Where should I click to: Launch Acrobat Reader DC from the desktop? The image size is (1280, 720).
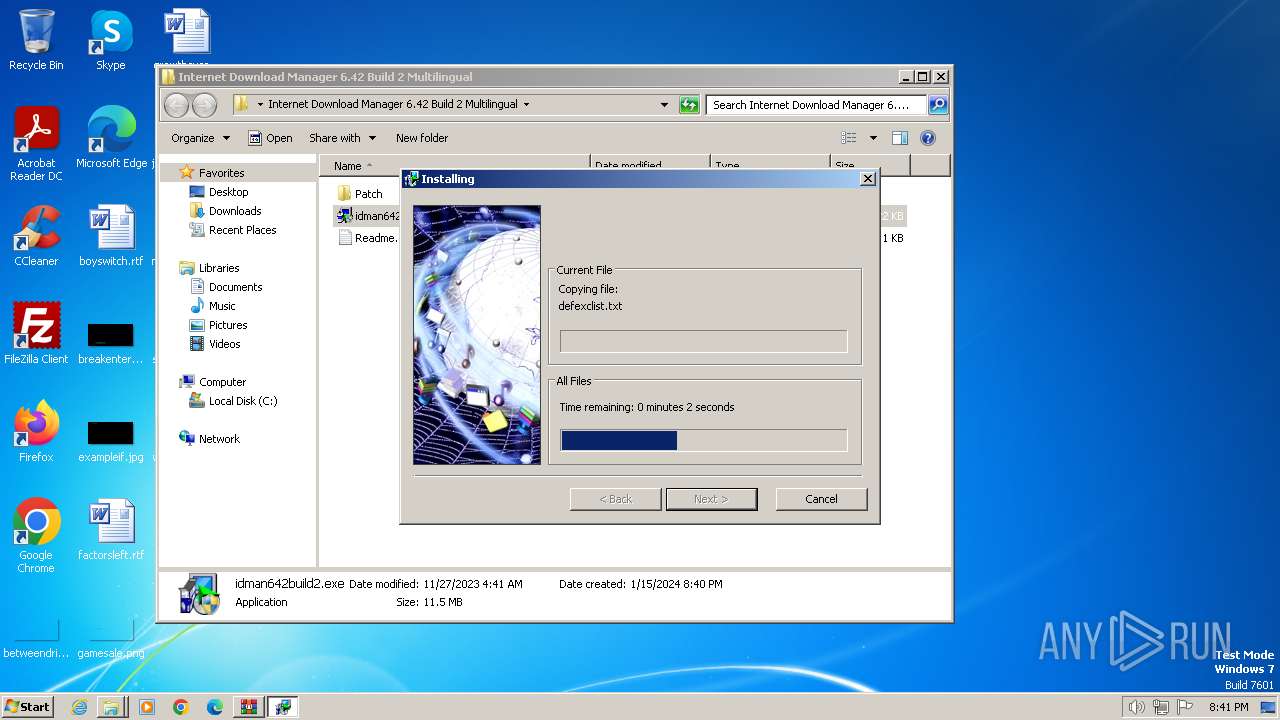point(36,144)
